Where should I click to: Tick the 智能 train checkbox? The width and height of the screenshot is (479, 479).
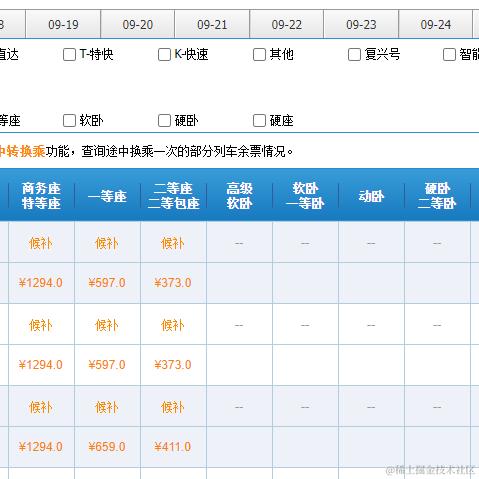coord(449,55)
